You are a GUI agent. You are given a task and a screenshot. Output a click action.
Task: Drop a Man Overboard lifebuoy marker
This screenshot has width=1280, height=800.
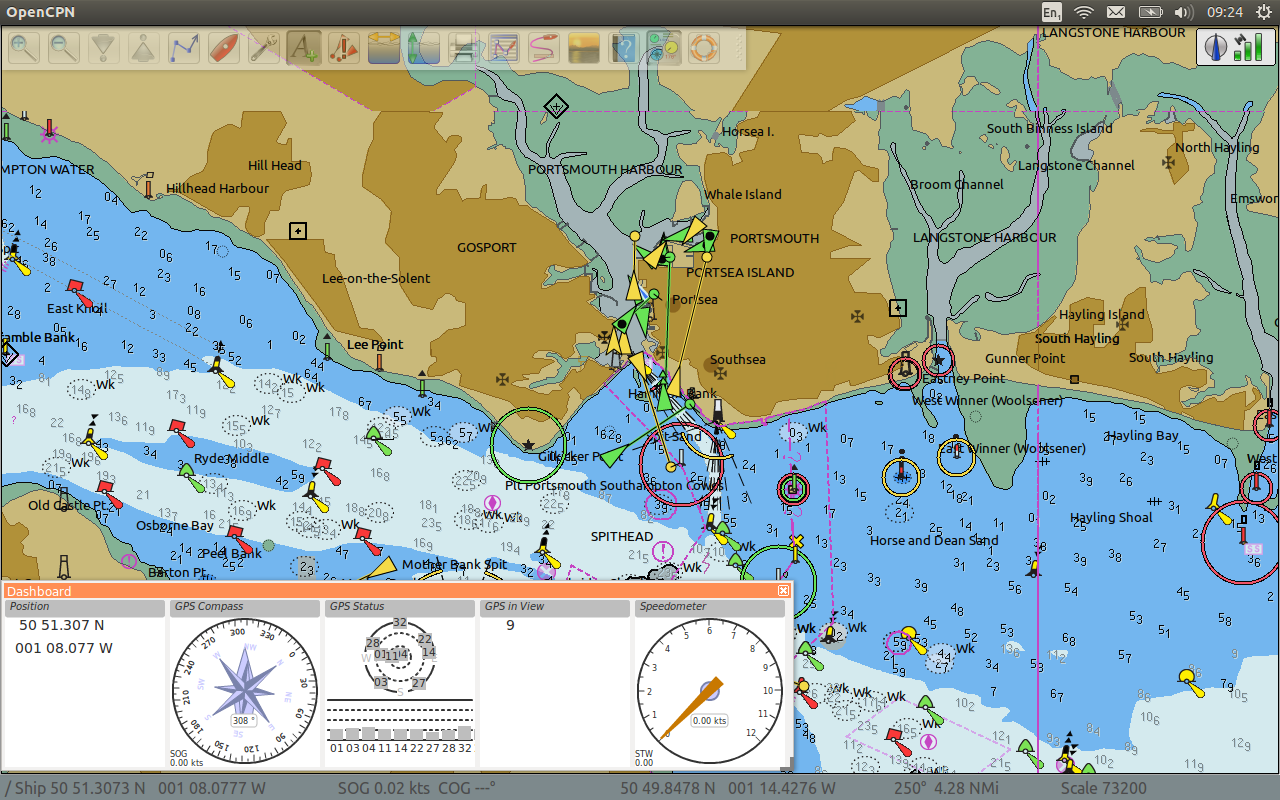[704, 47]
